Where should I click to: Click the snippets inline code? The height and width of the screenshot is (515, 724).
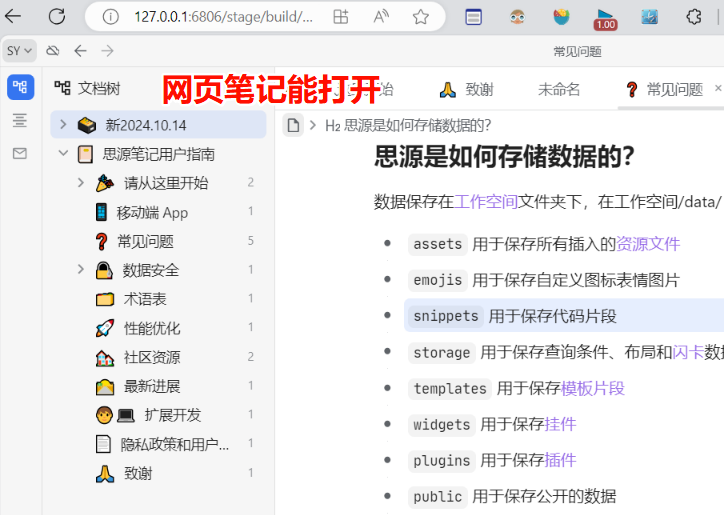(x=446, y=316)
